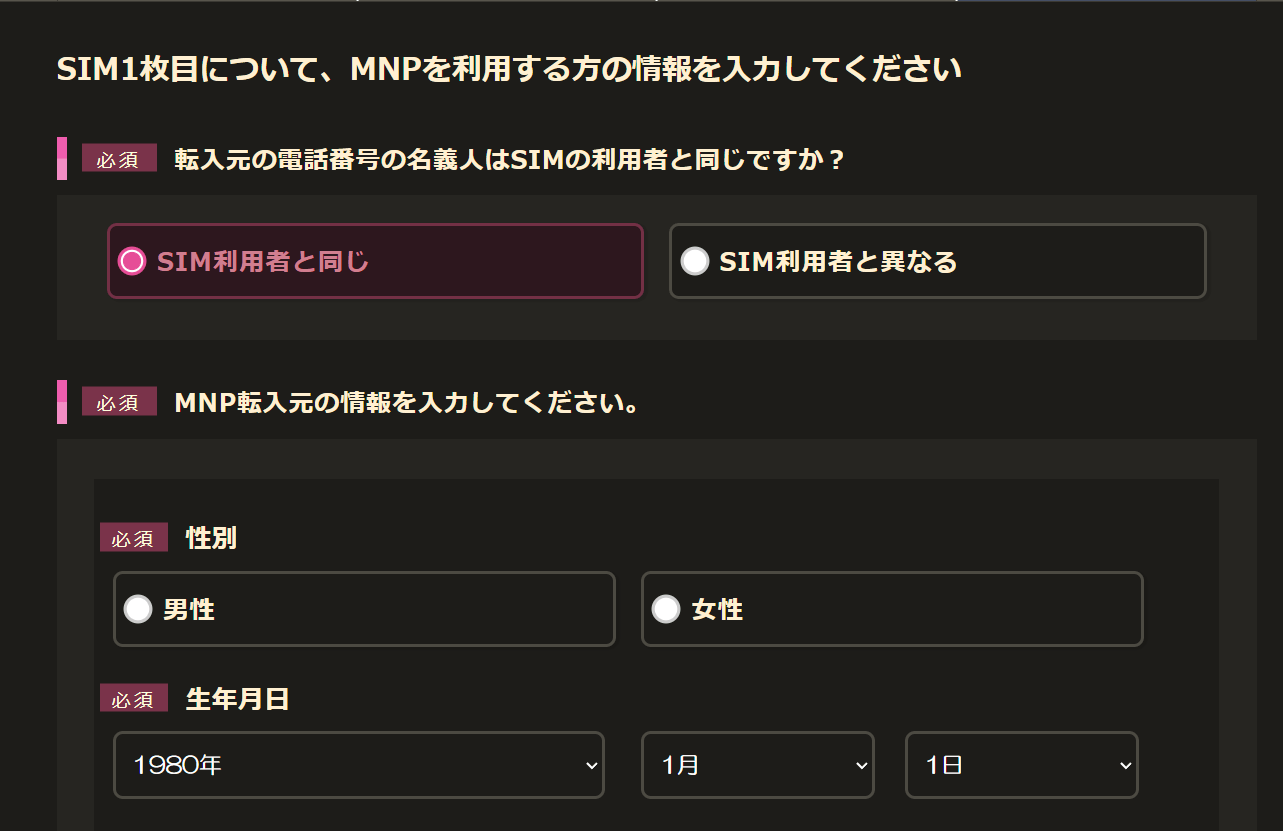Click the chevron arrow on the 1日 selector
The width and height of the screenshot is (1283, 831).
[x=1125, y=765]
